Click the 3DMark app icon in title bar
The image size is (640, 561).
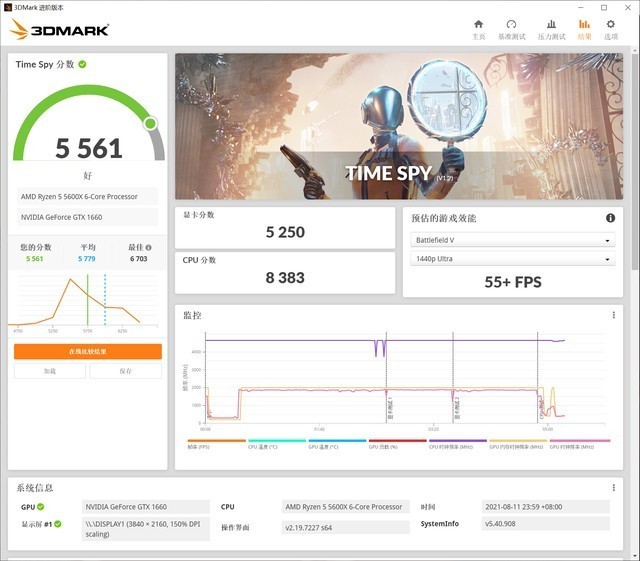tap(8, 7)
